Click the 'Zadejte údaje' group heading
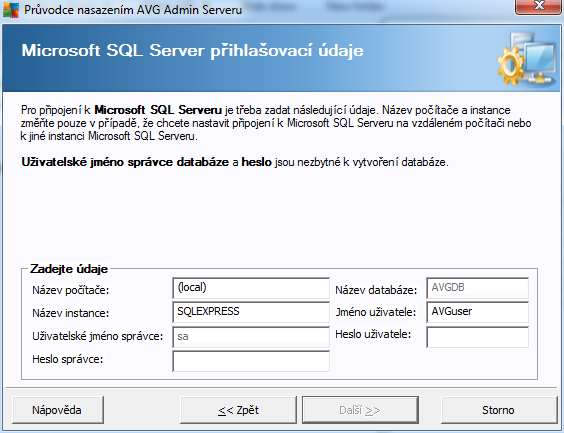564x433 pixels. (x=69, y=269)
